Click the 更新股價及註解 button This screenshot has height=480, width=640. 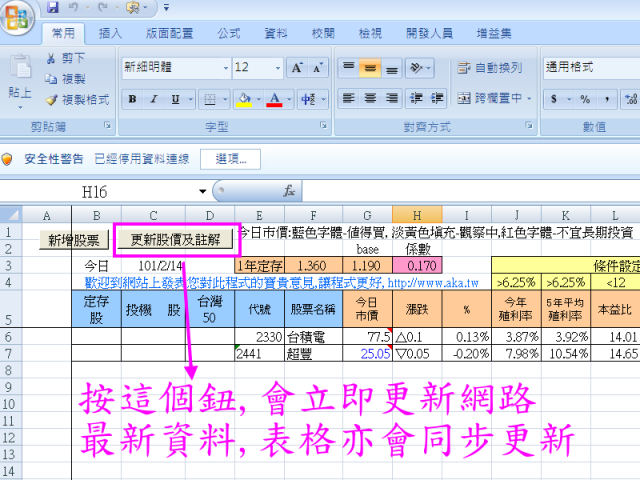tap(175, 240)
